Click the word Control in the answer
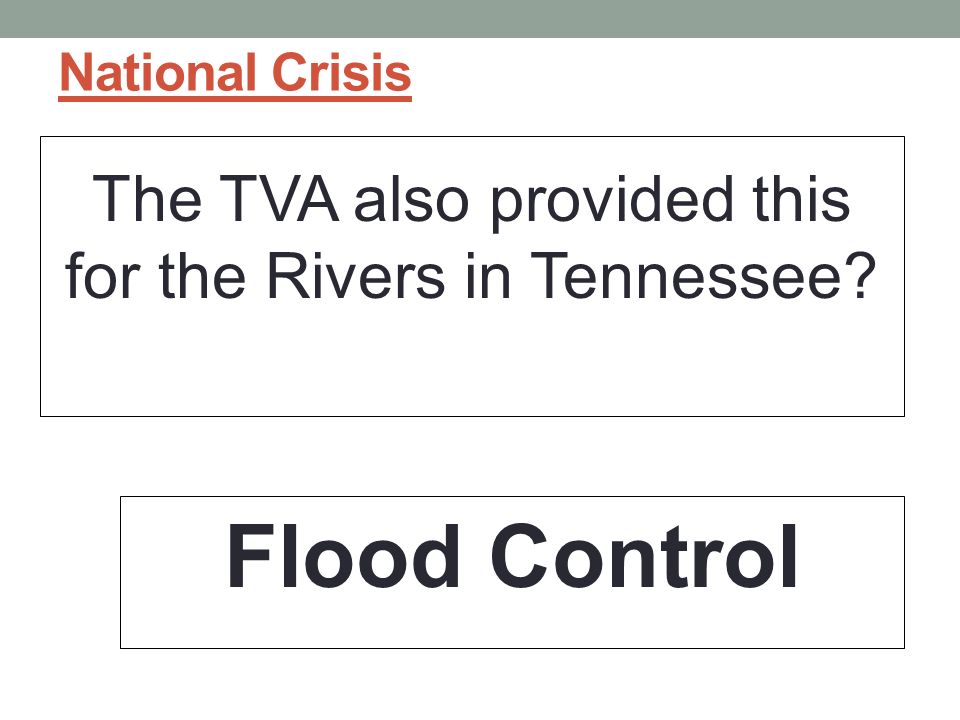 (643, 557)
